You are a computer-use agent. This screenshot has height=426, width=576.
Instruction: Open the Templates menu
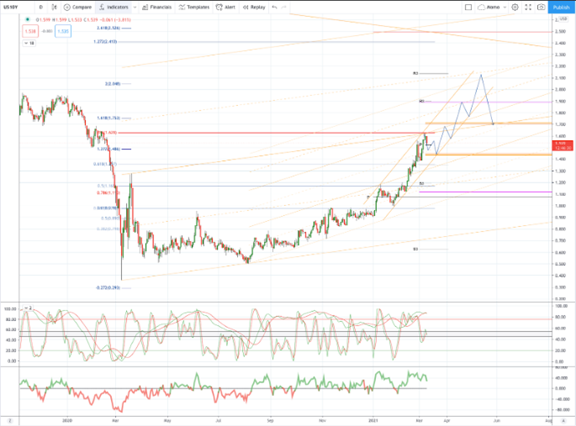click(x=194, y=7)
